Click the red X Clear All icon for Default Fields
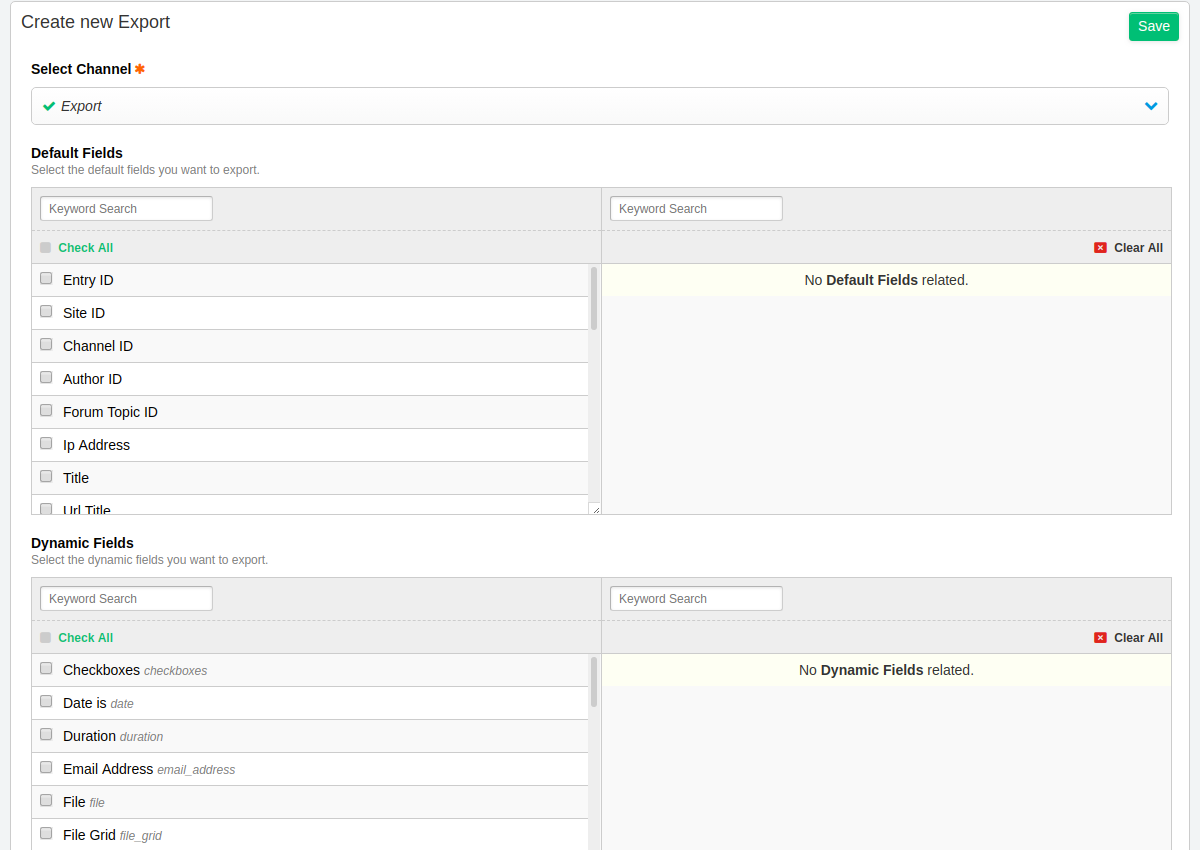This screenshot has height=850, width=1200. [1100, 247]
